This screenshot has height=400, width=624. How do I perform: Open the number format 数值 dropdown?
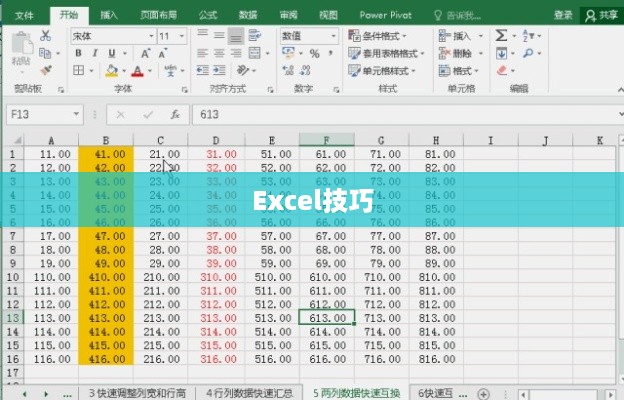coord(333,36)
